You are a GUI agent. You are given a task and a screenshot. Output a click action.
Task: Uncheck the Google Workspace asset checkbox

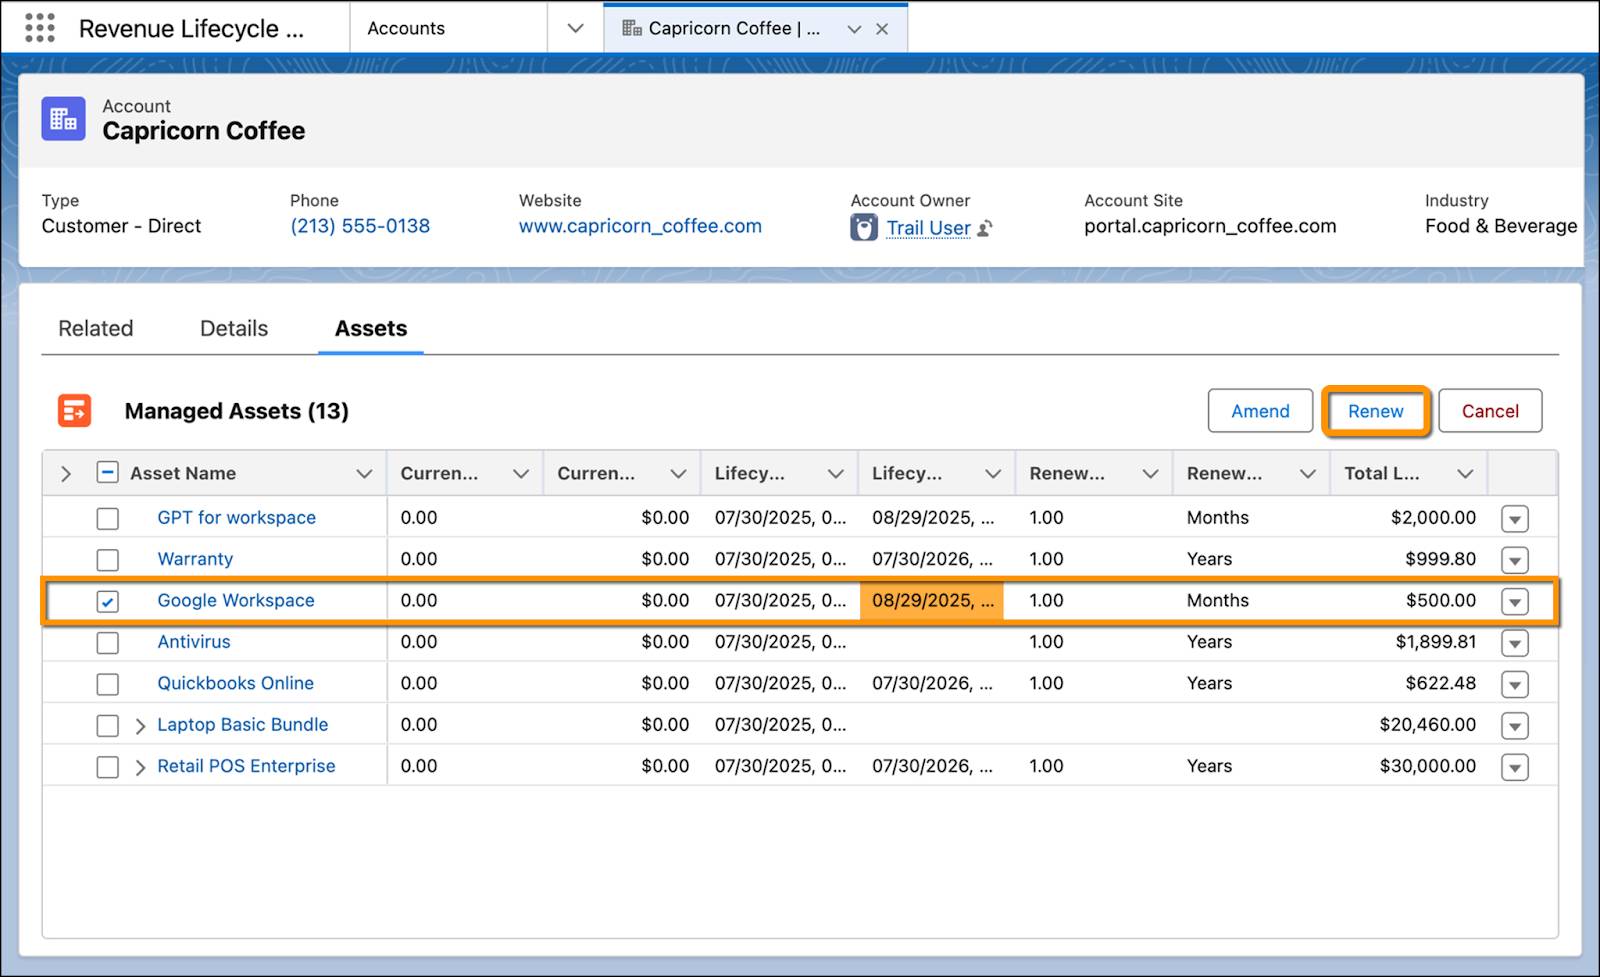click(108, 601)
